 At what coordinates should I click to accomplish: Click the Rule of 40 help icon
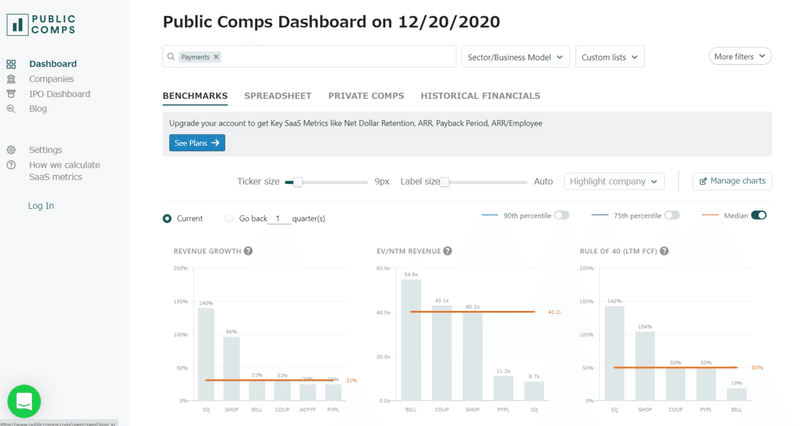pyautogui.click(x=664, y=251)
